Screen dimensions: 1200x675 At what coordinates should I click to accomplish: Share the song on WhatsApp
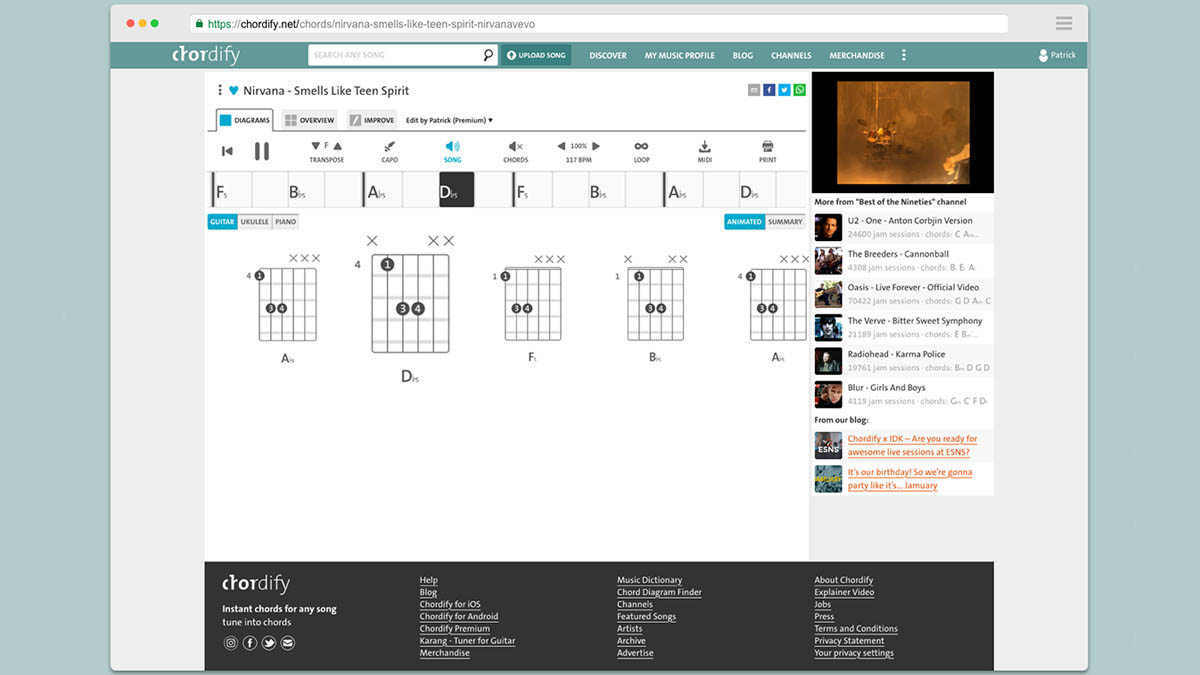tap(799, 90)
